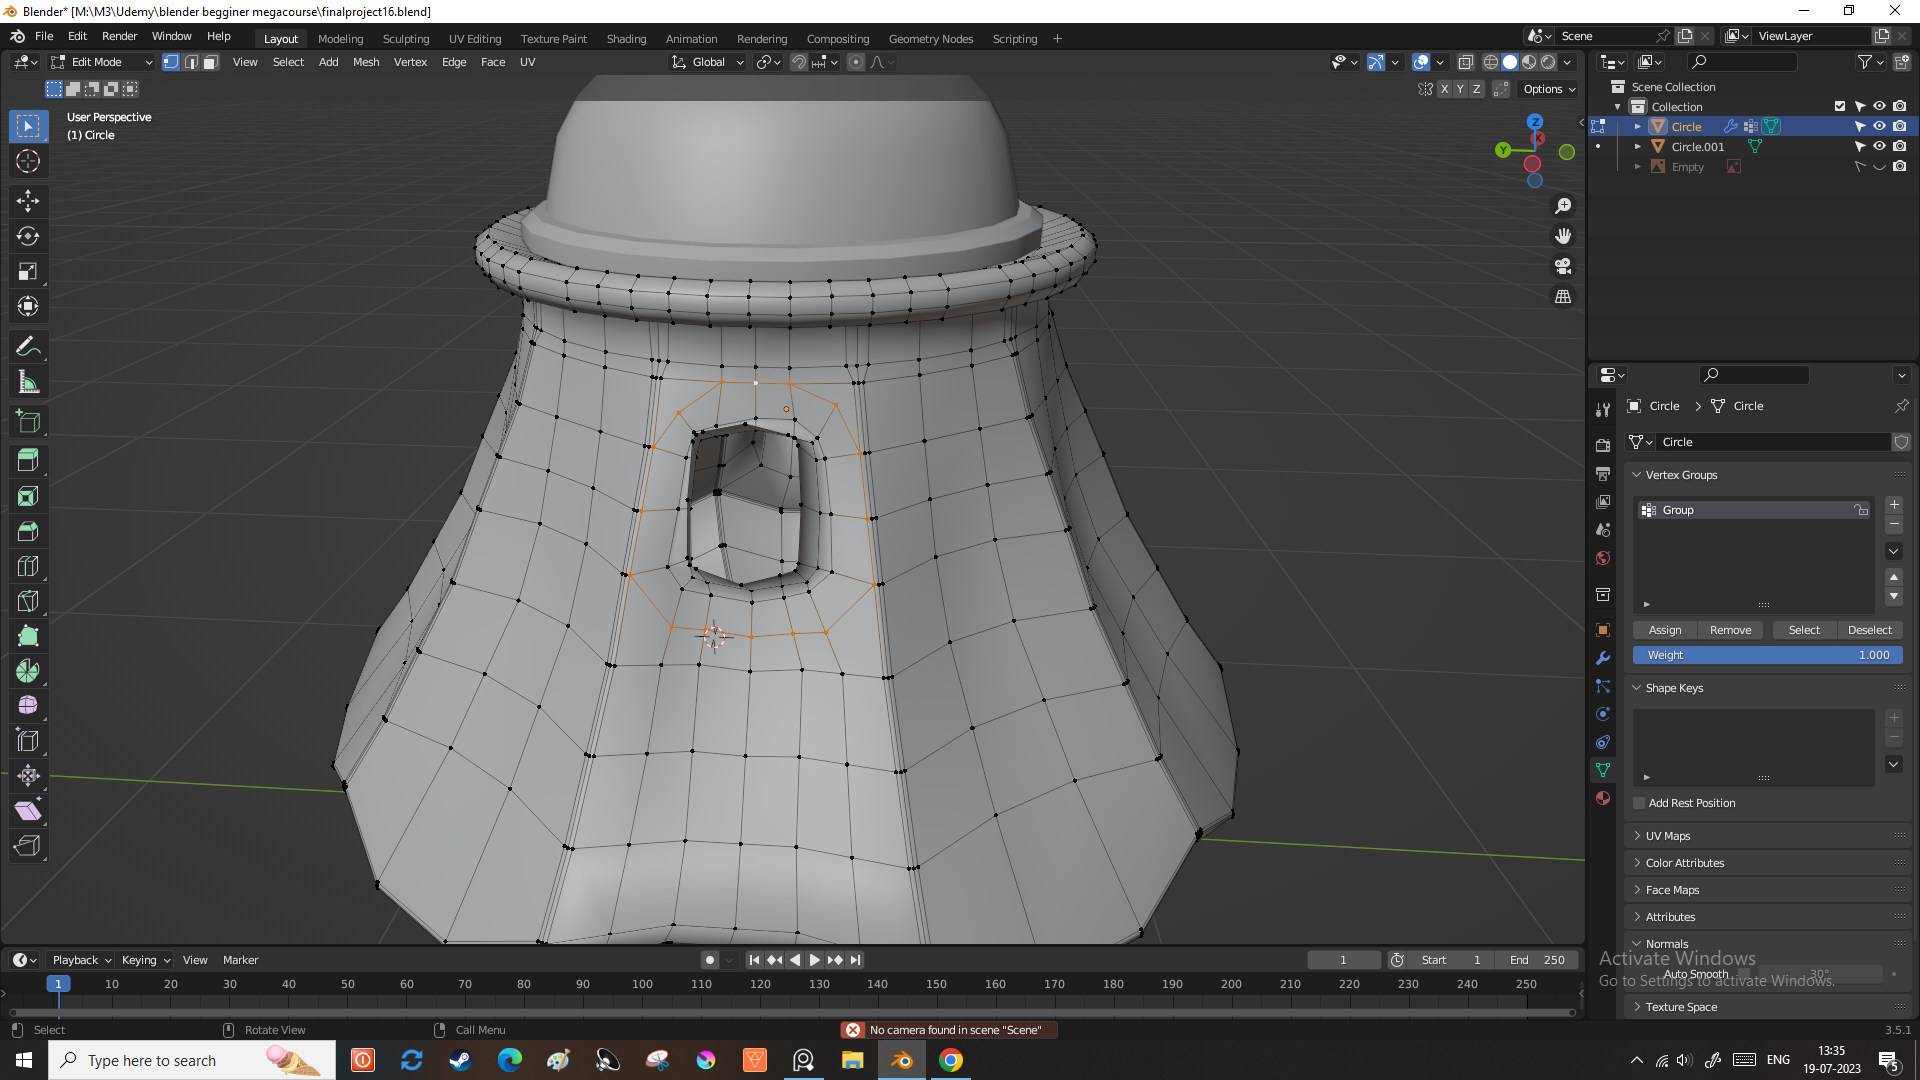This screenshot has height=1080, width=1920.
Task: Select the Scale tool
Action: coord(28,271)
